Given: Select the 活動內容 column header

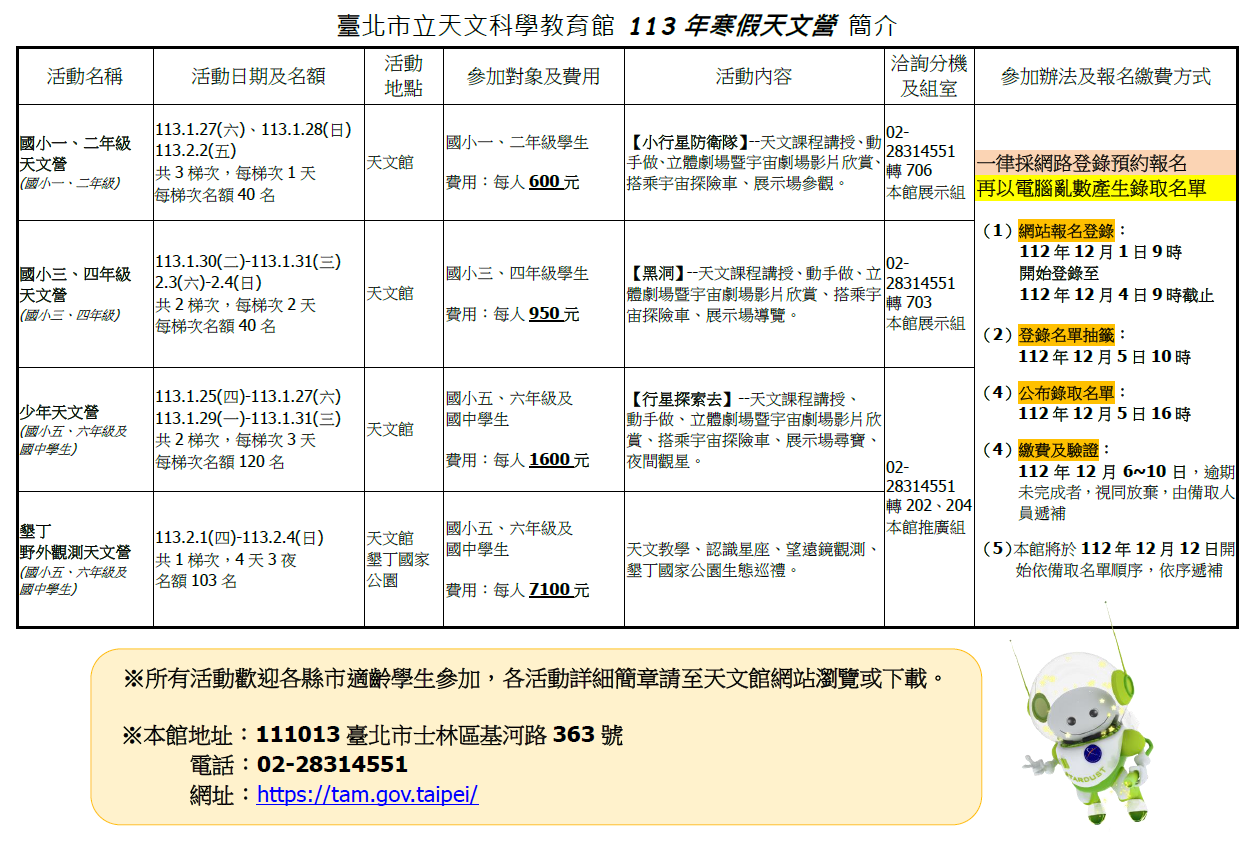Looking at the screenshot, I should coord(753,76).
